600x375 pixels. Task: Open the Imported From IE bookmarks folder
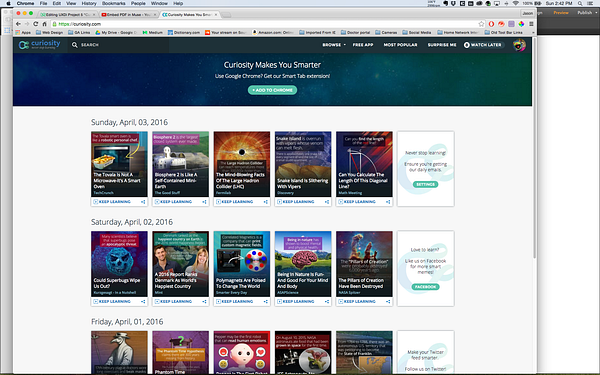pos(317,33)
